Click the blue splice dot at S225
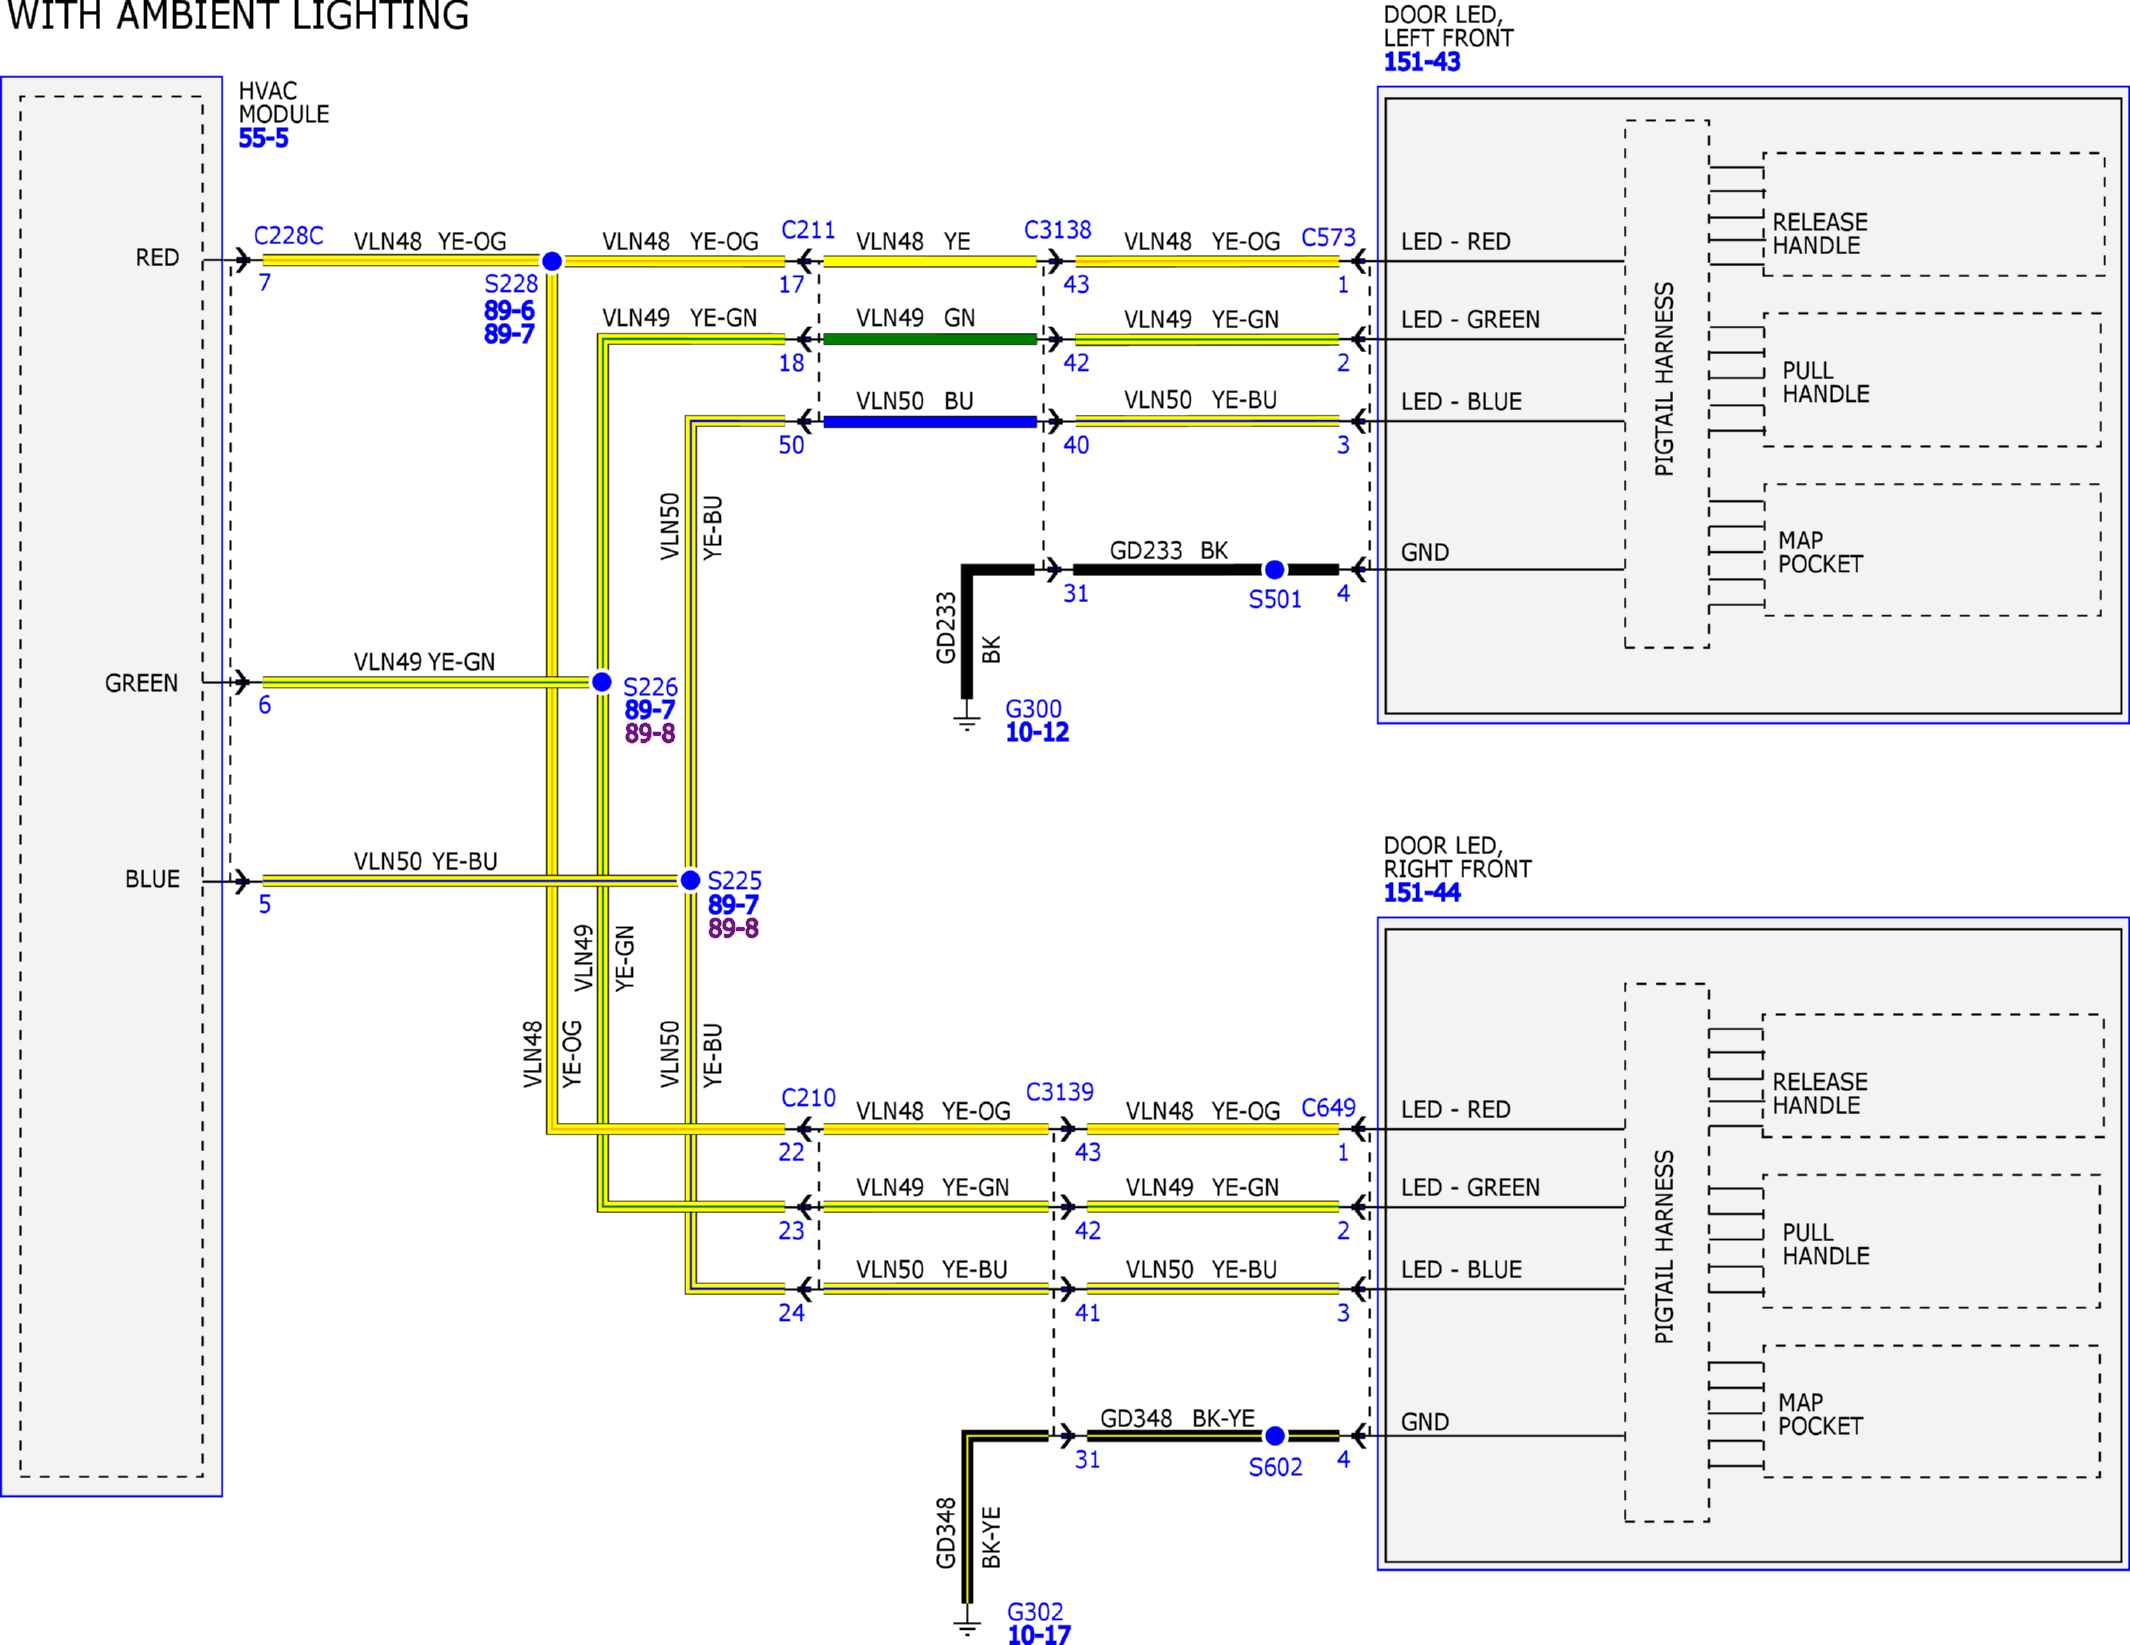 (x=690, y=880)
